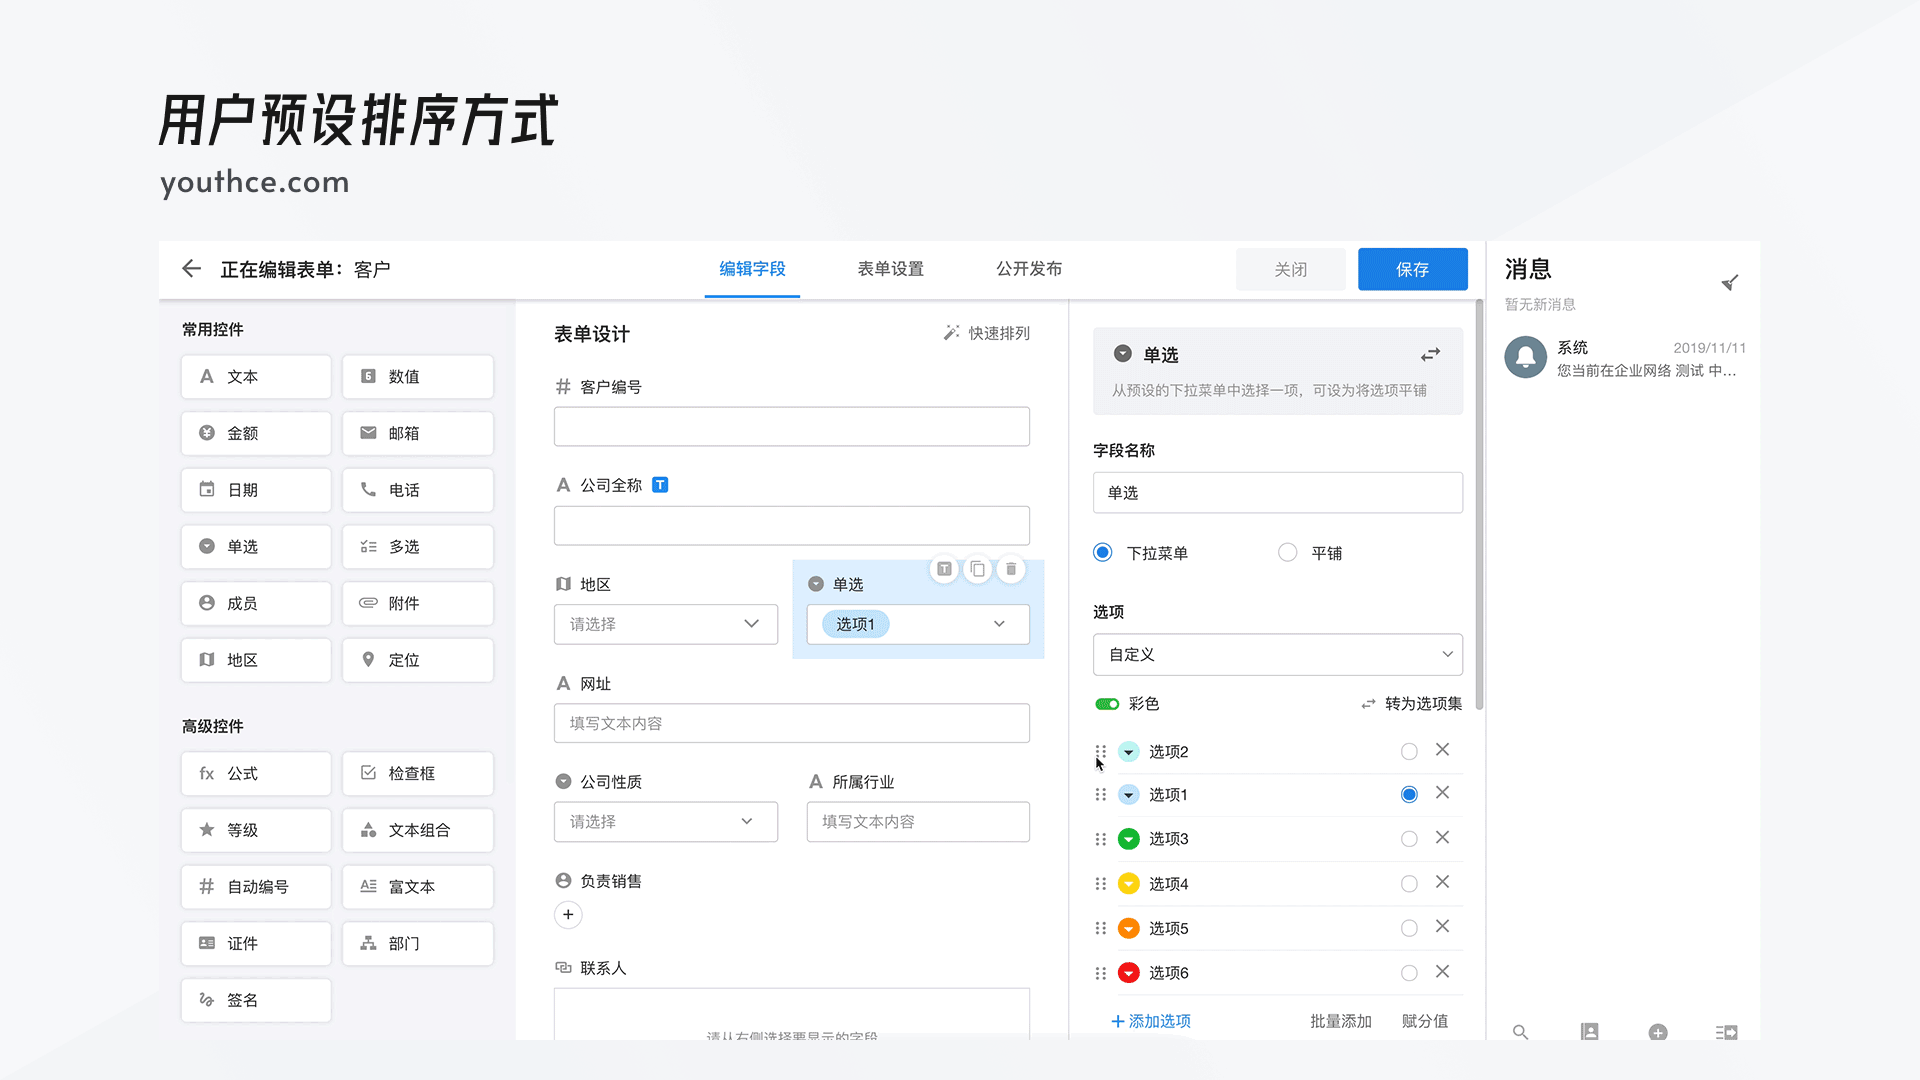This screenshot has height=1080, width=1920.
Task: Click the search icon in 消息 panel
Action: (x=1520, y=1032)
